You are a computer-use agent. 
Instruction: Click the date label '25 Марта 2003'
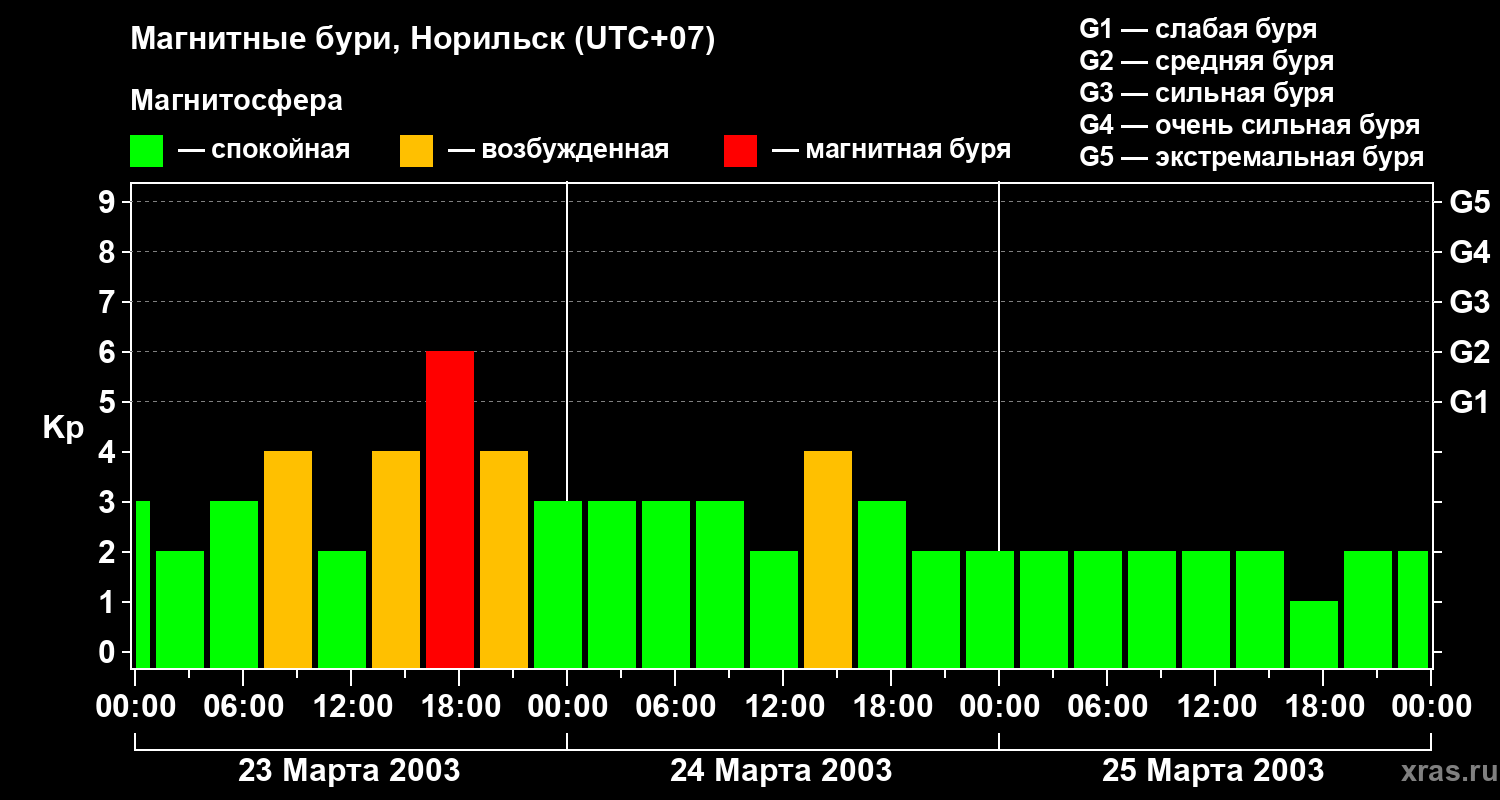tap(1213, 770)
